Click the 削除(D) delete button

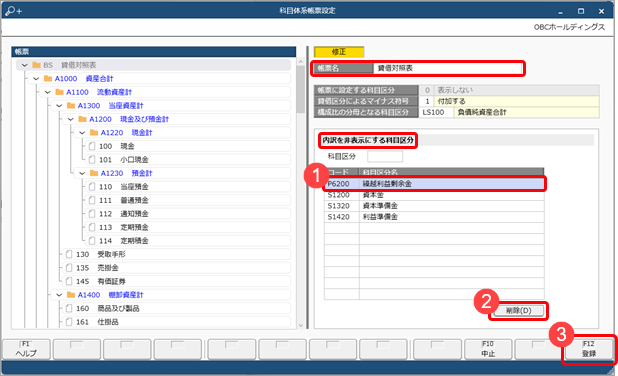point(518,311)
